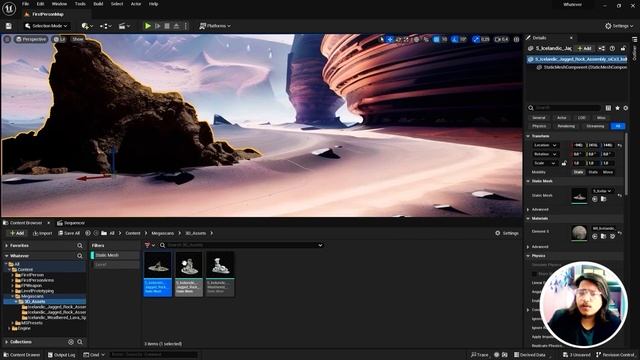Toggle rotation snapping in the viewport
This screenshot has height=360, width=640.
455,39
